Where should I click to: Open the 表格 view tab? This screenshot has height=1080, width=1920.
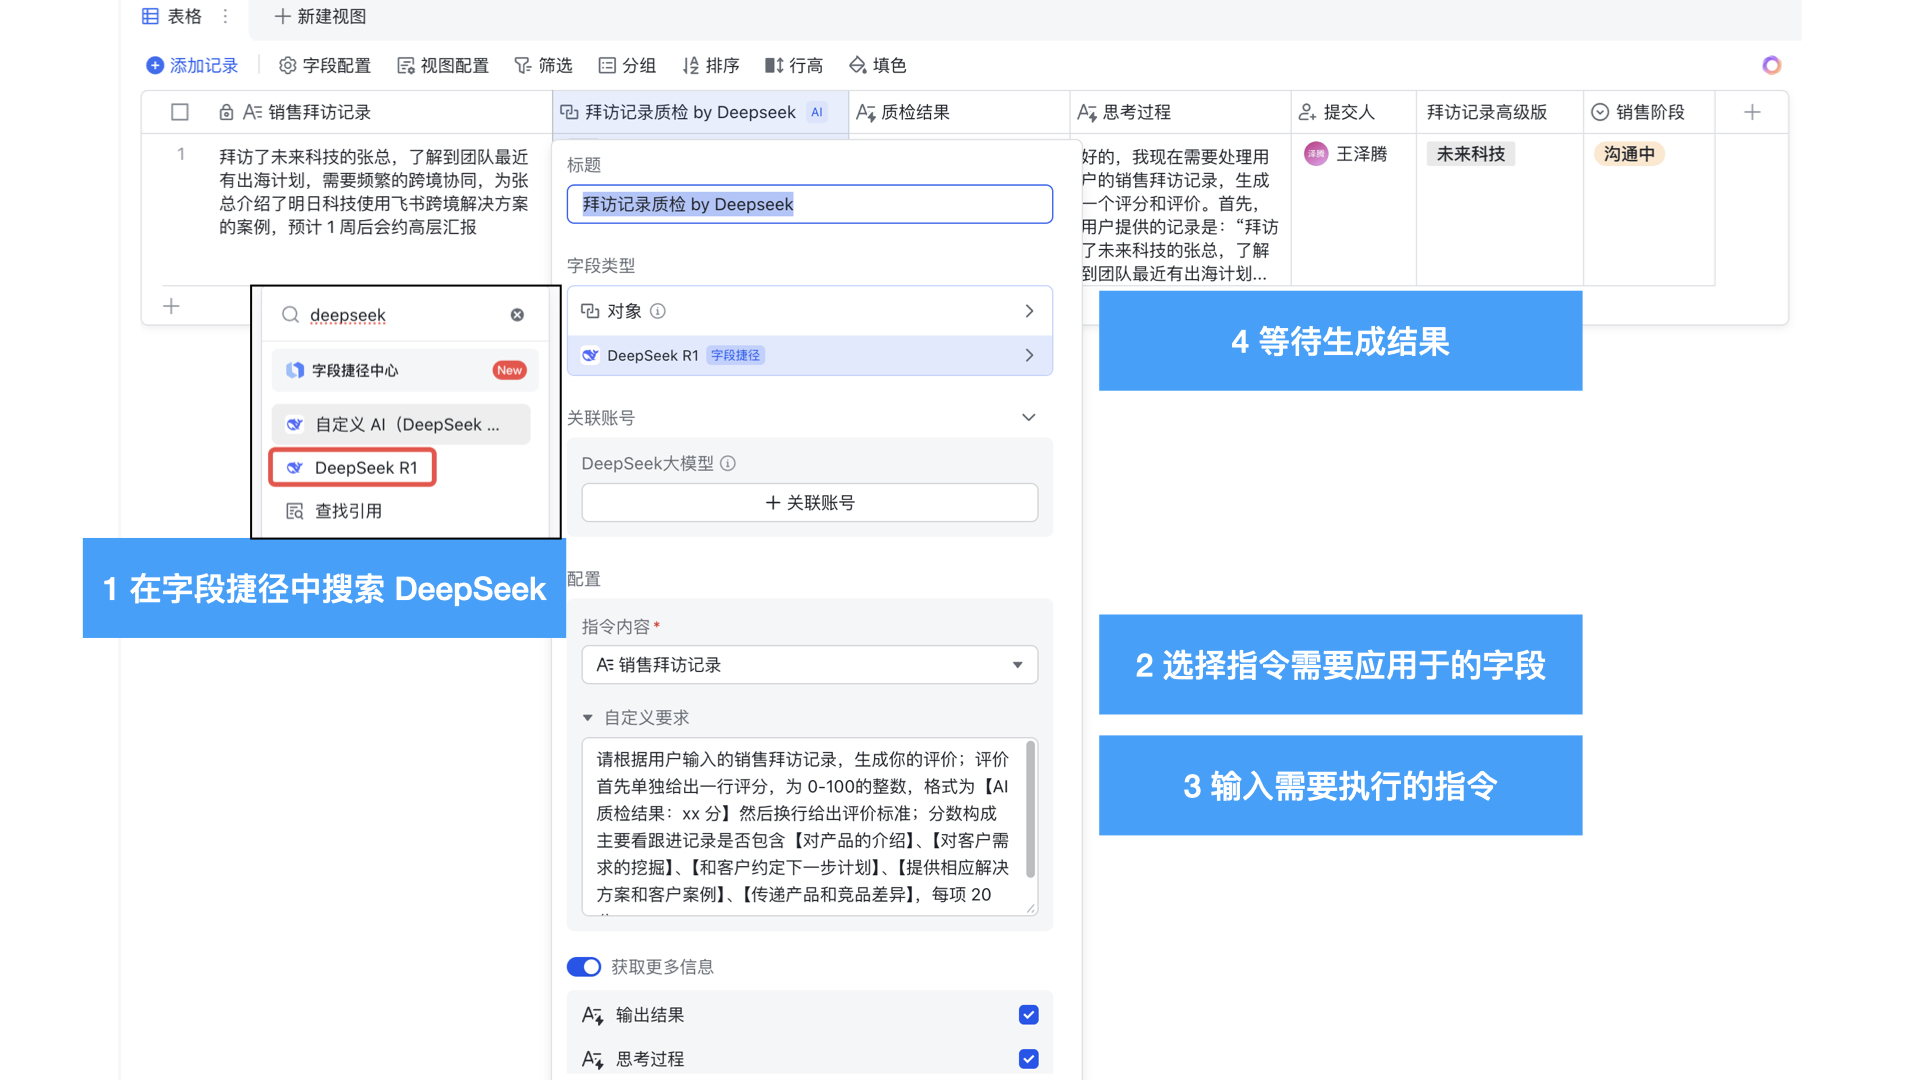click(172, 16)
